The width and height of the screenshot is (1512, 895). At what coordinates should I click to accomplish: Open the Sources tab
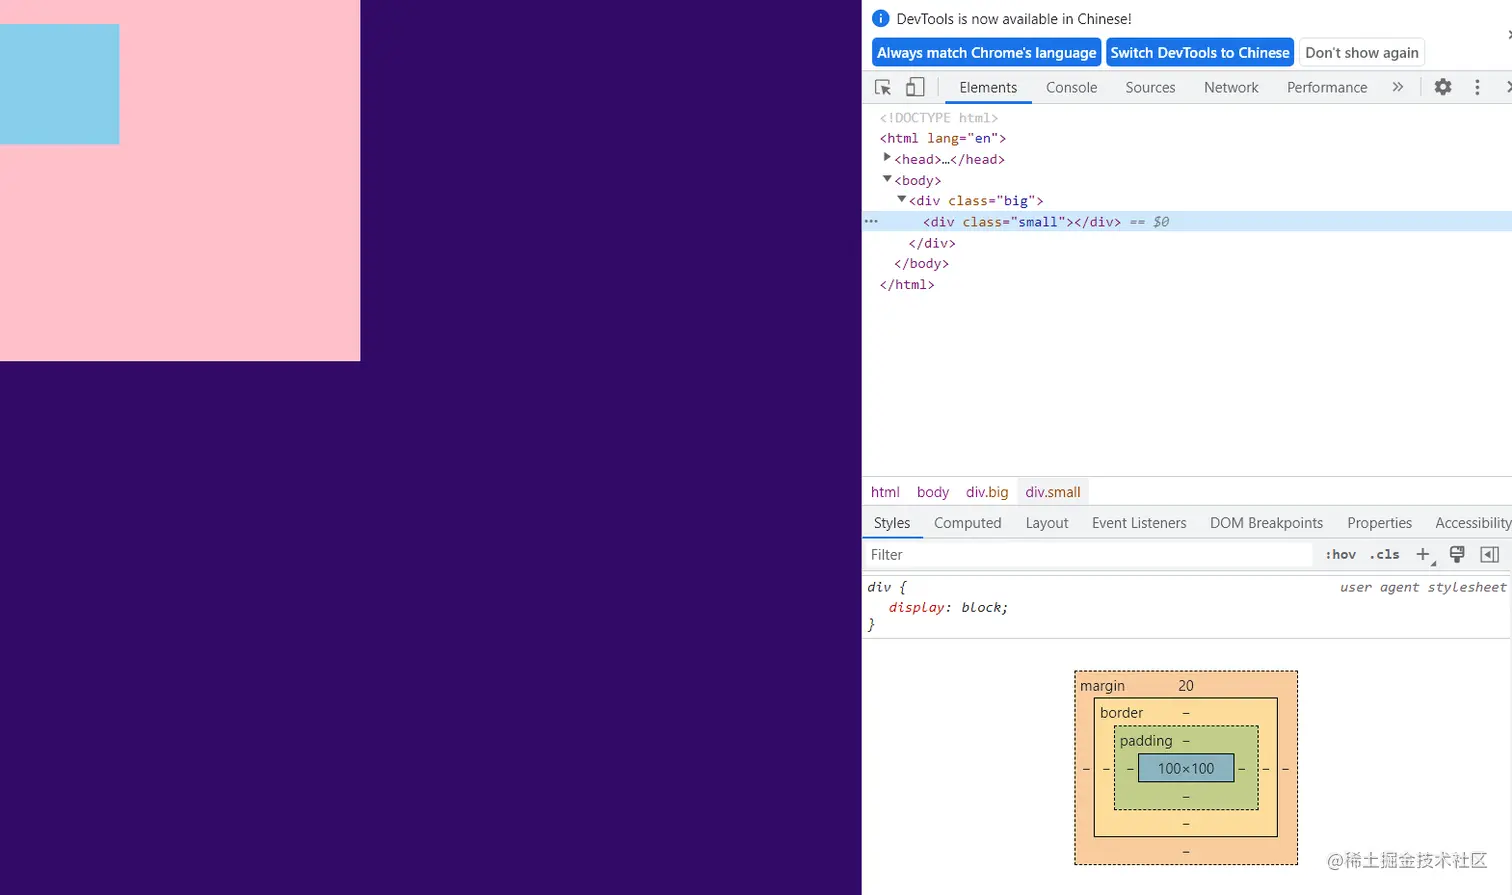pos(1150,87)
